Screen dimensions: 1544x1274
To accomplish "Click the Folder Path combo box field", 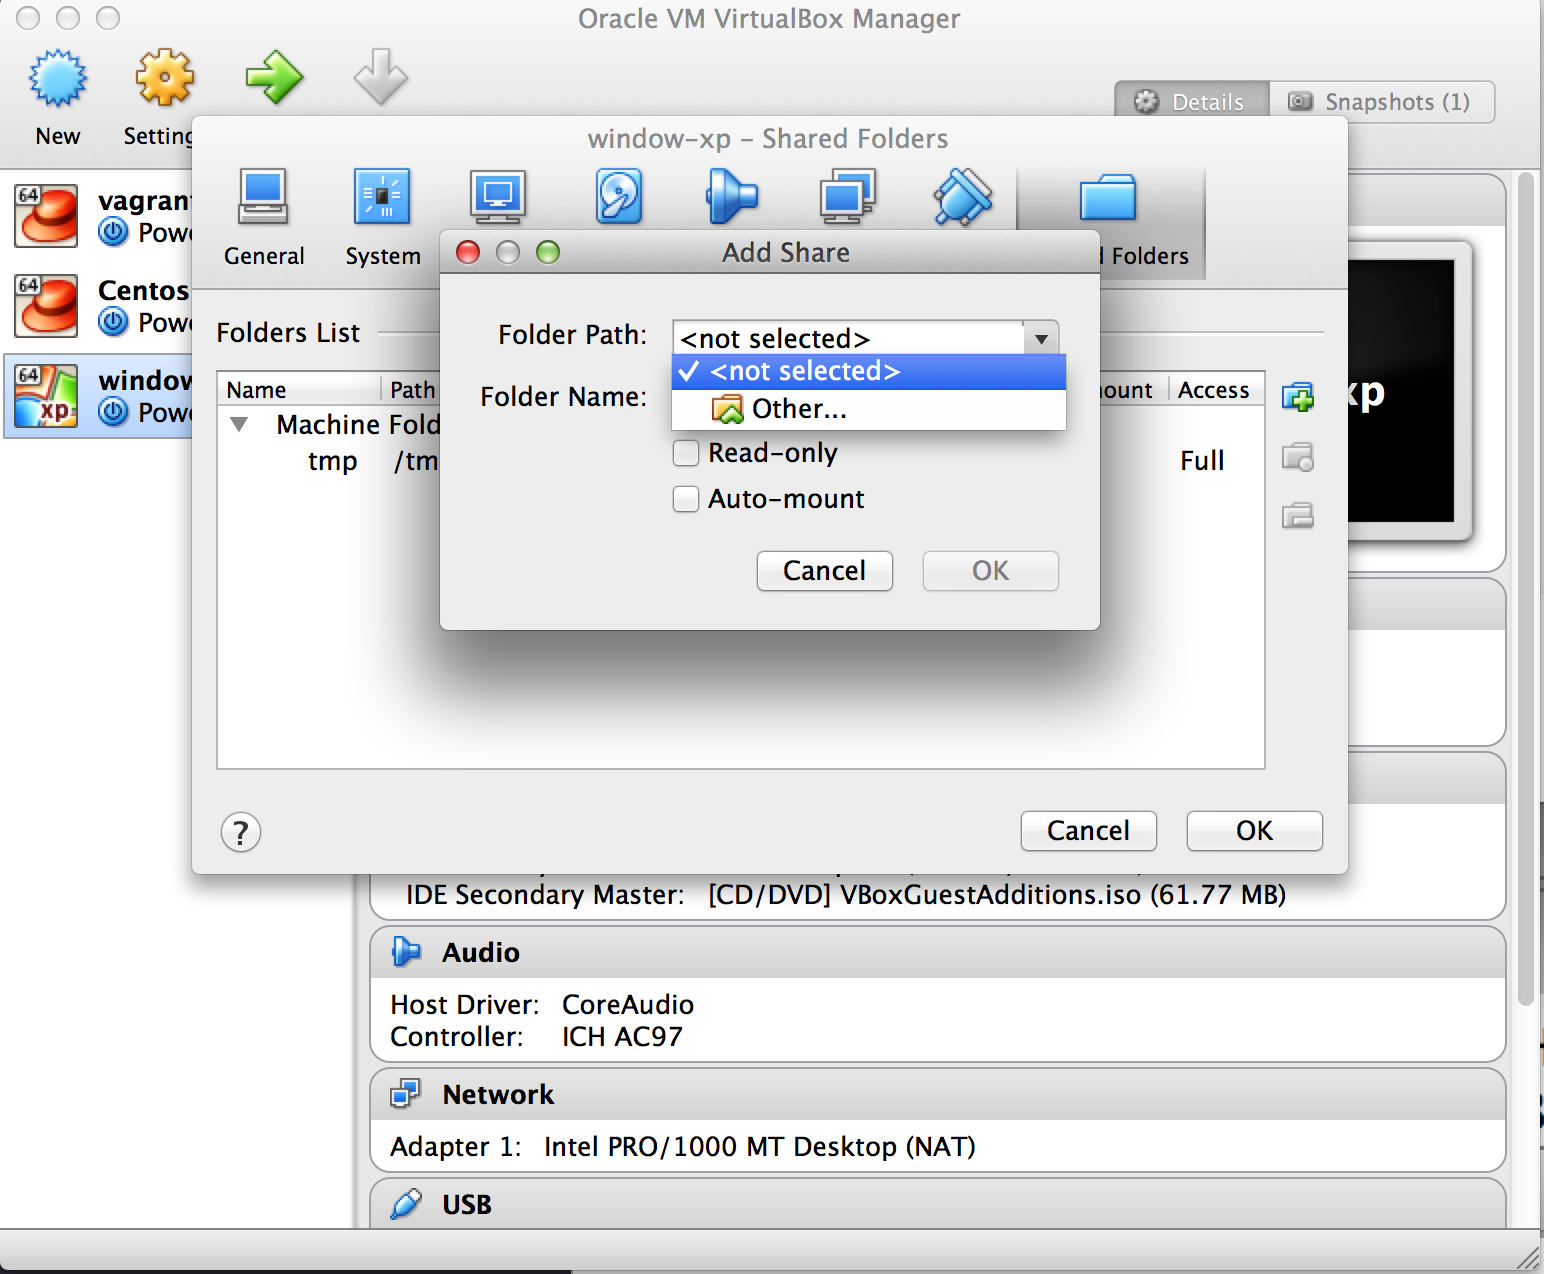I will click(x=865, y=338).
